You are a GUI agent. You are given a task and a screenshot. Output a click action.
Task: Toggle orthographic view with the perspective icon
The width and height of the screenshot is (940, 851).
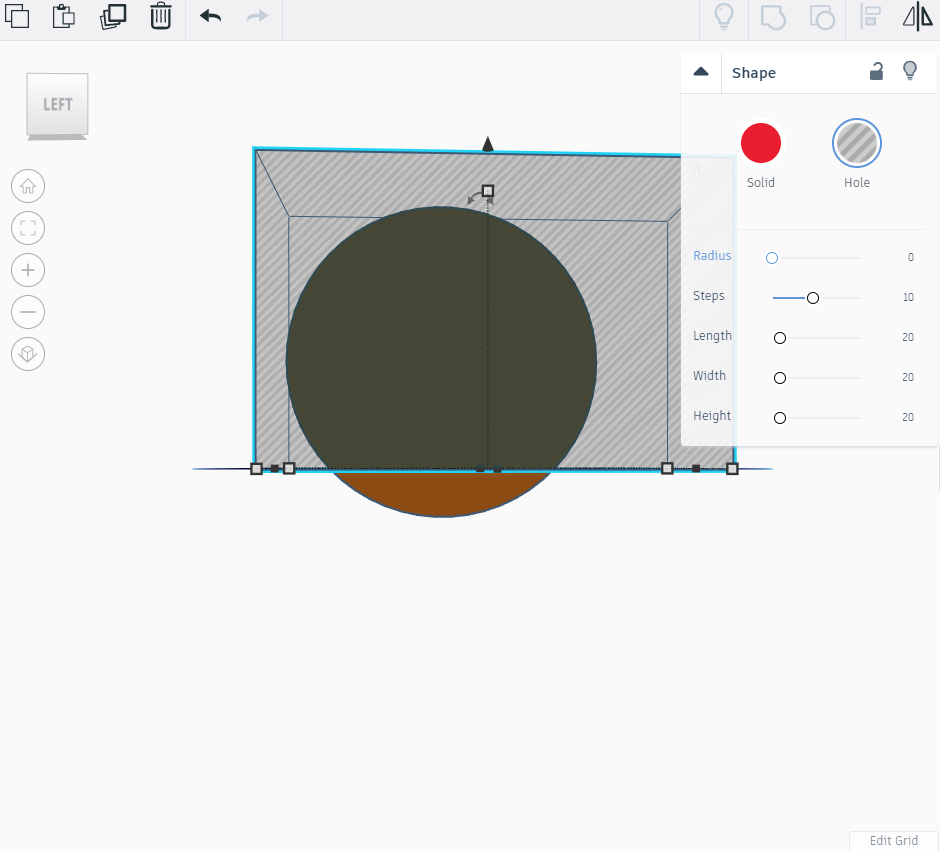(28, 354)
